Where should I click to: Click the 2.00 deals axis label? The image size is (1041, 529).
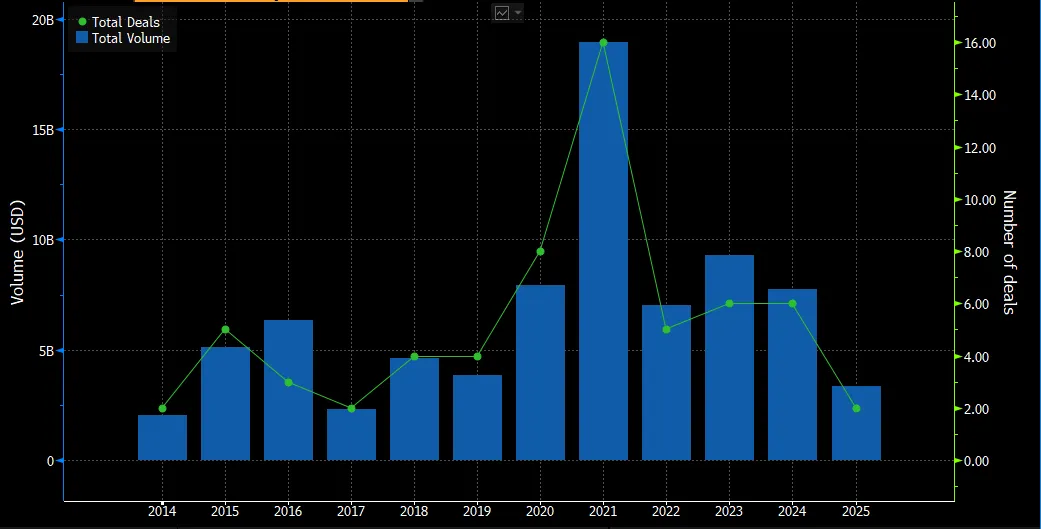[x=977, y=409]
